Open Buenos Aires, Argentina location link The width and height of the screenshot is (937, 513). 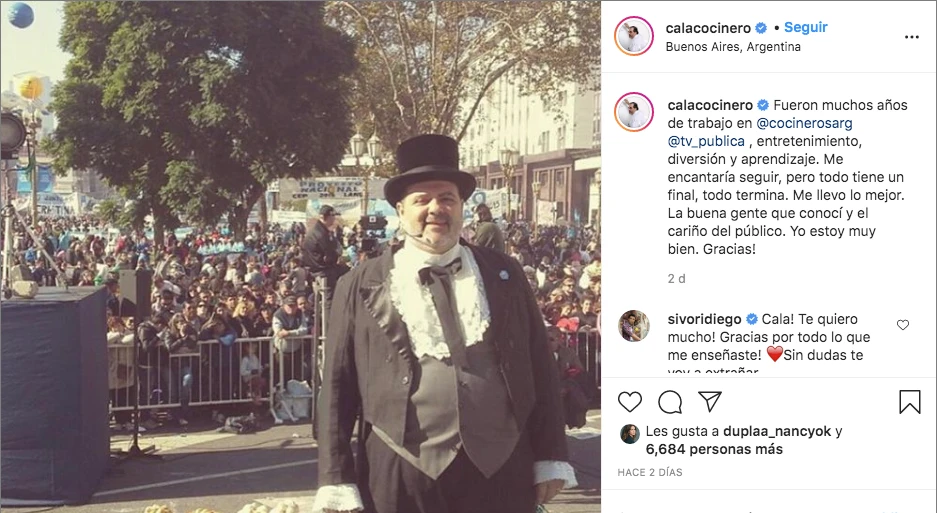tap(733, 47)
